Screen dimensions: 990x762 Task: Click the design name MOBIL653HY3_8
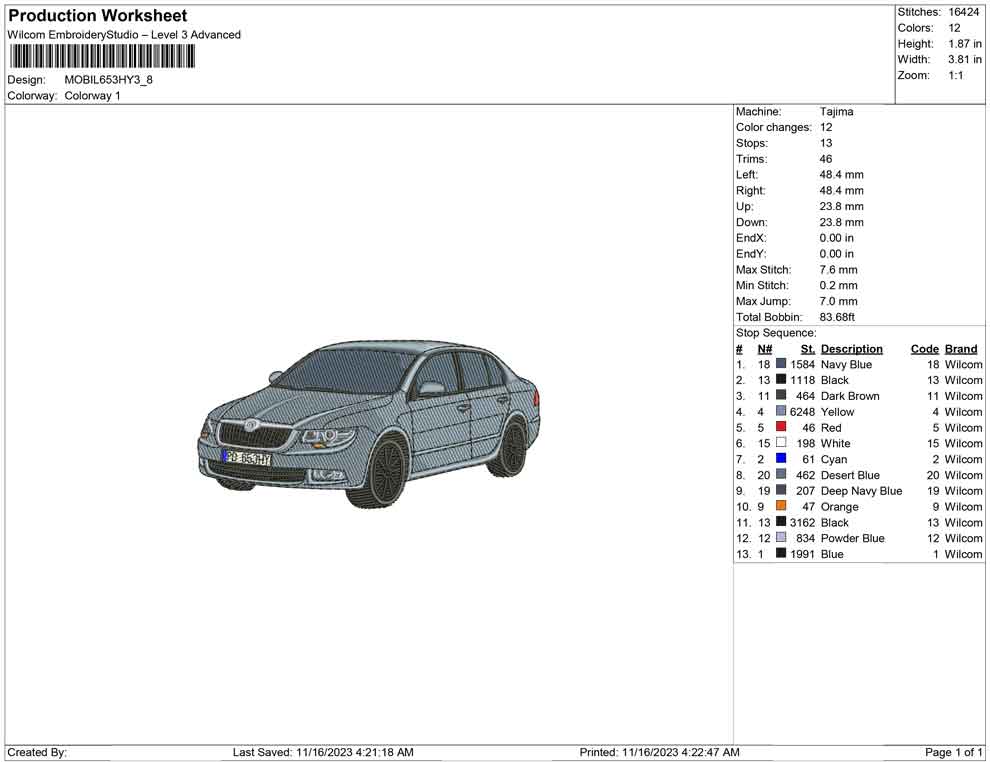[x=107, y=80]
